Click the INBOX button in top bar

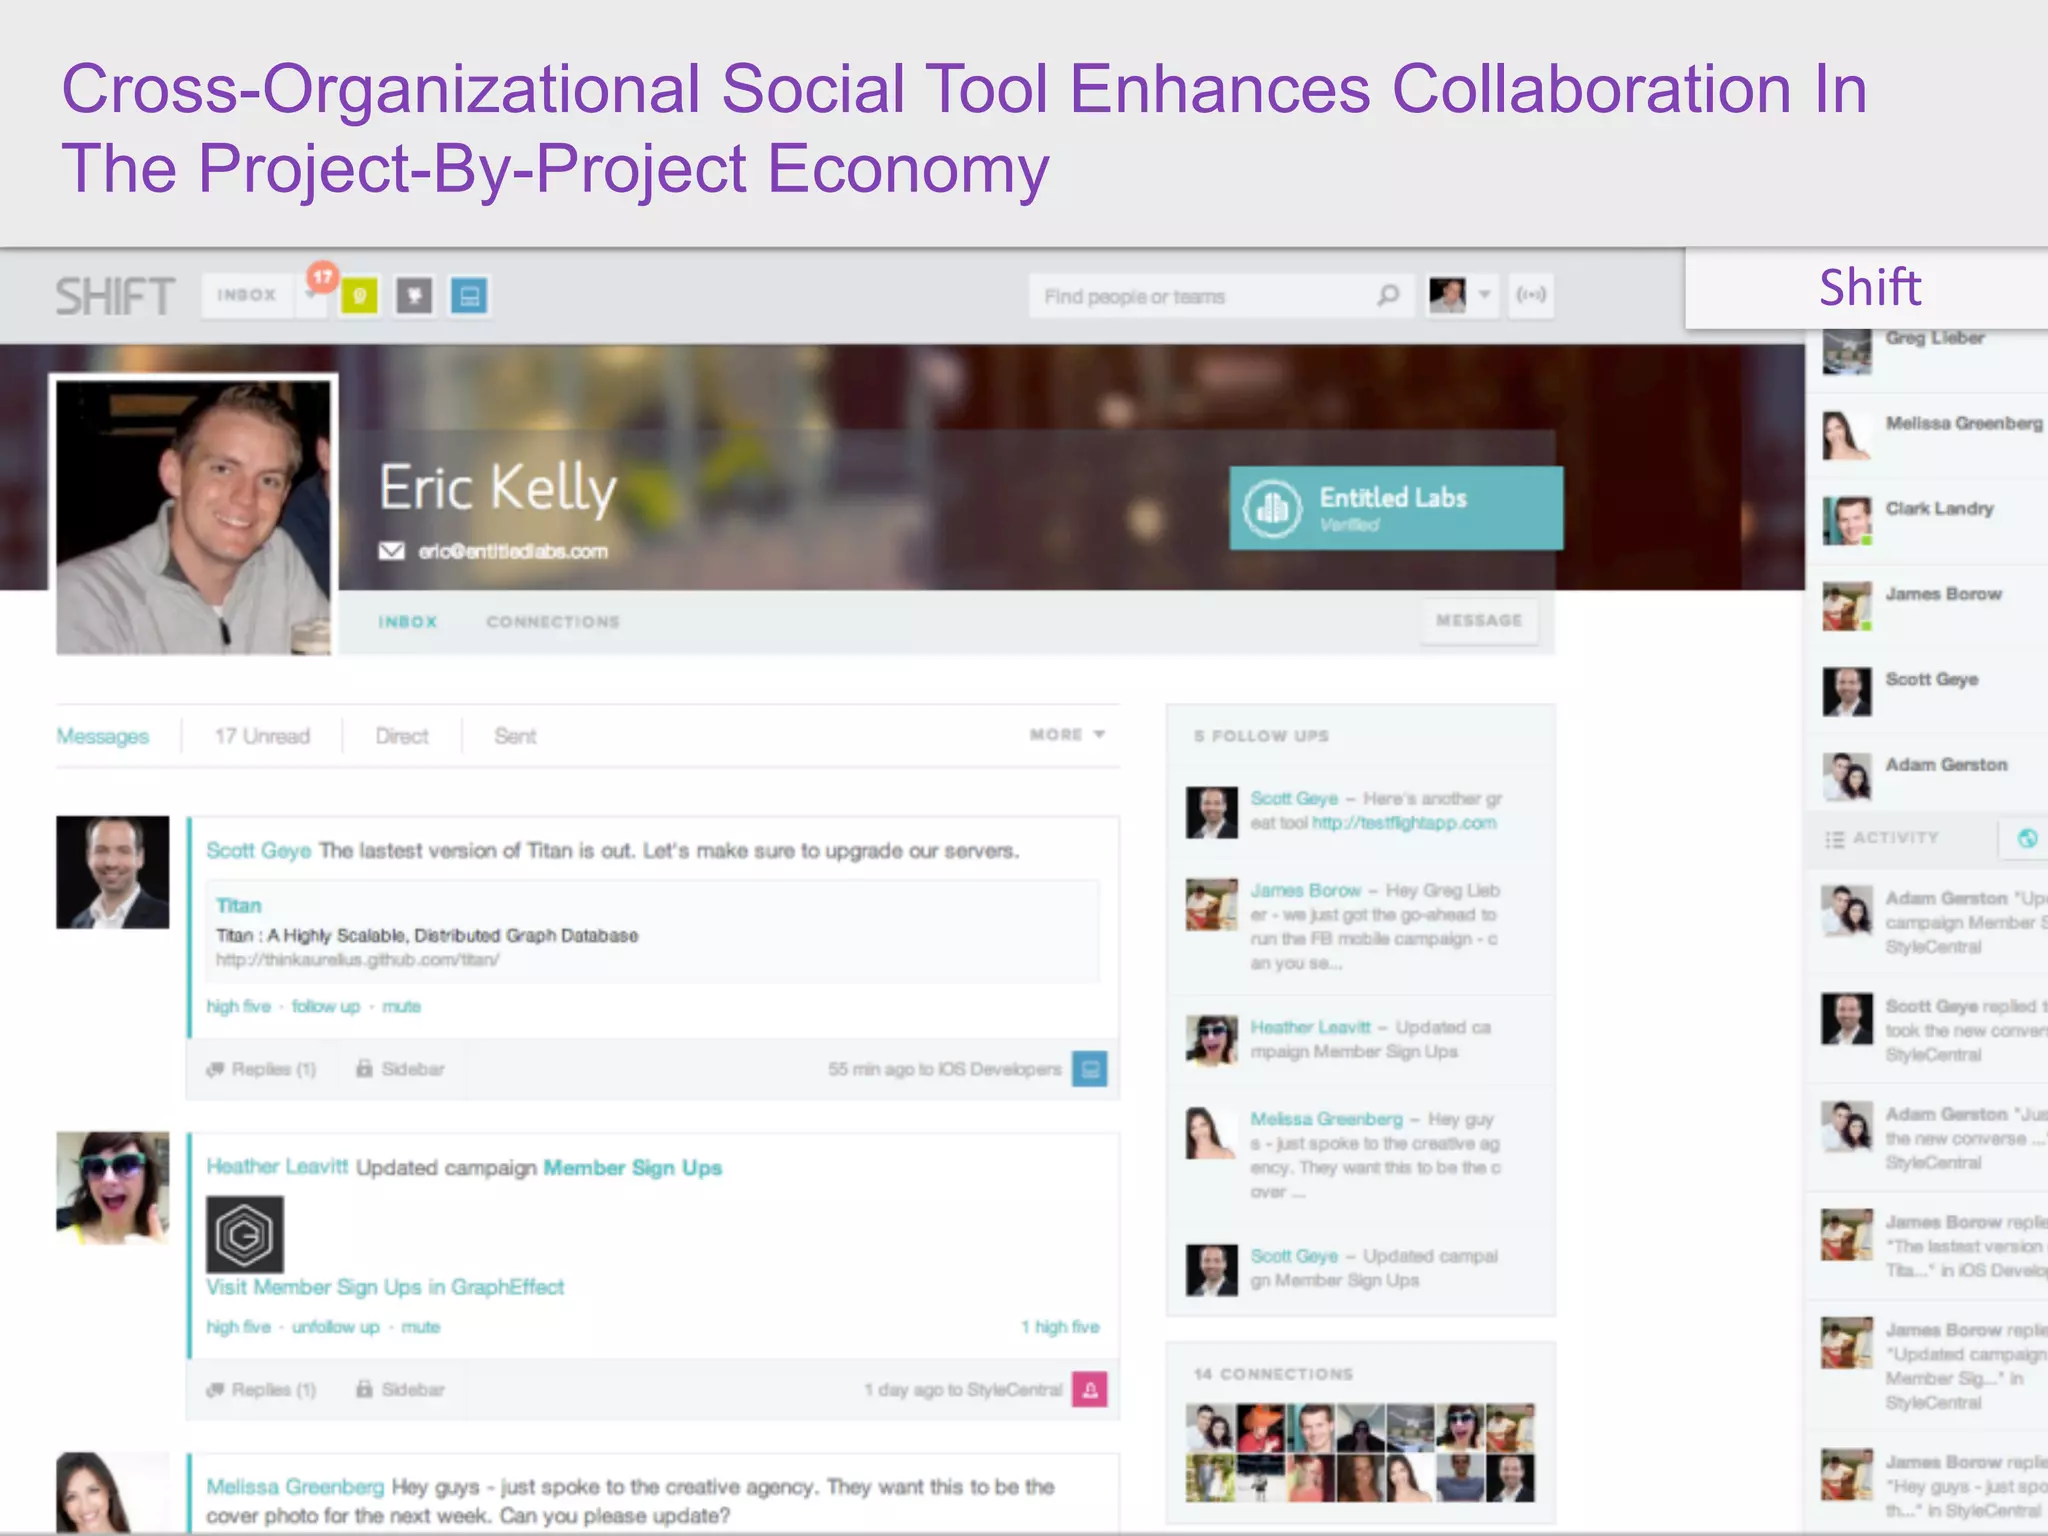(247, 295)
